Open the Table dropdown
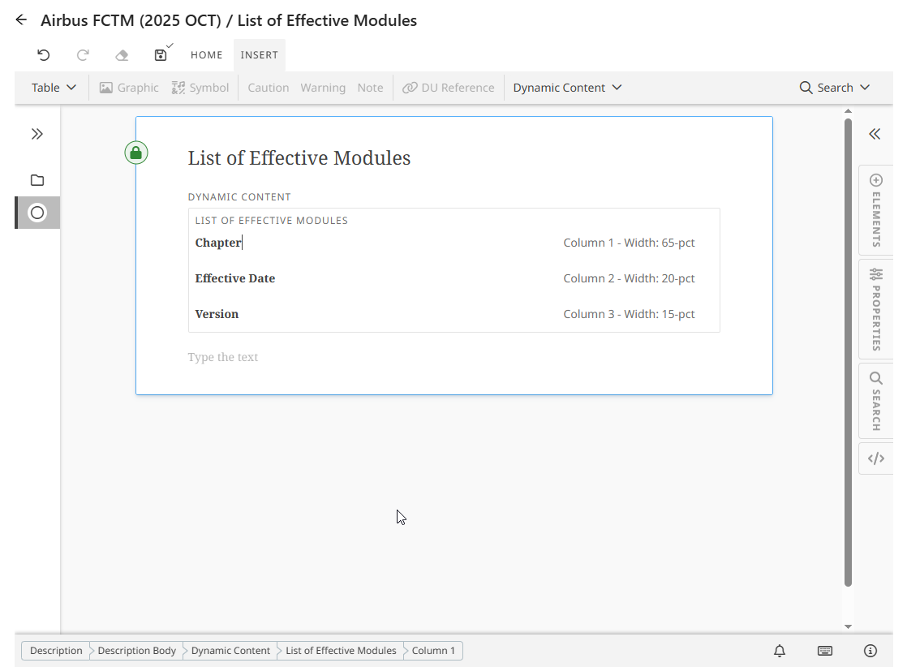The height and width of the screenshot is (668, 908). (54, 87)
